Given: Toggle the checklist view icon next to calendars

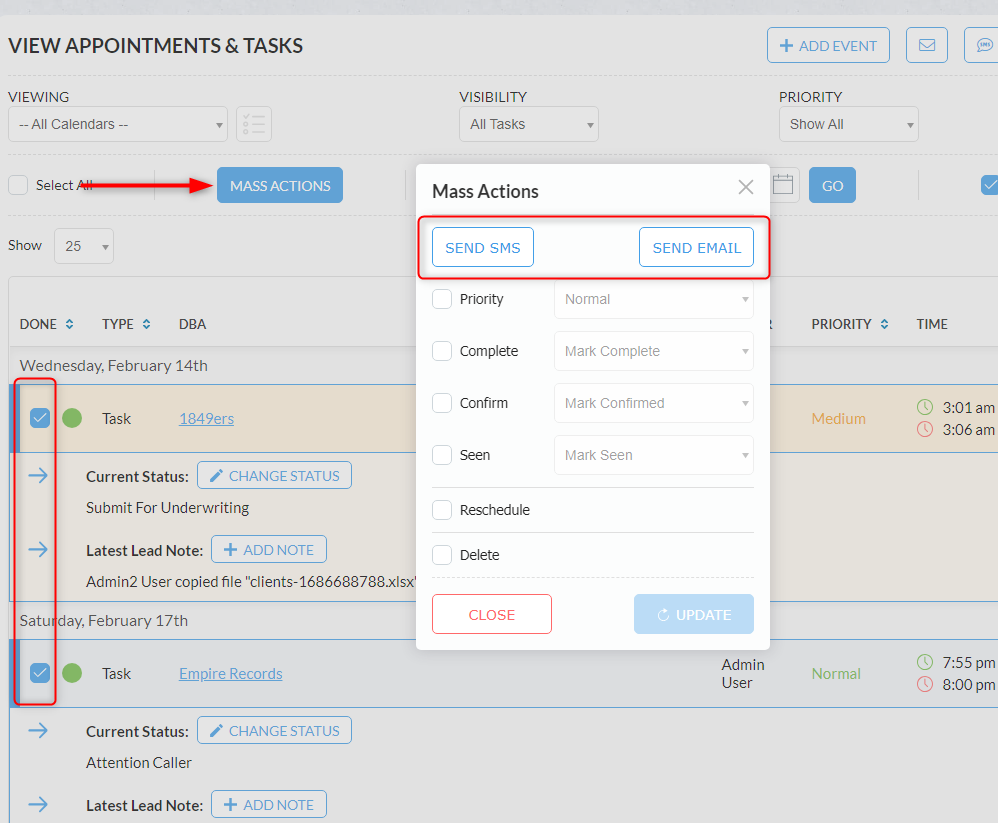Looking at the screenshot, I should [254, 124].
